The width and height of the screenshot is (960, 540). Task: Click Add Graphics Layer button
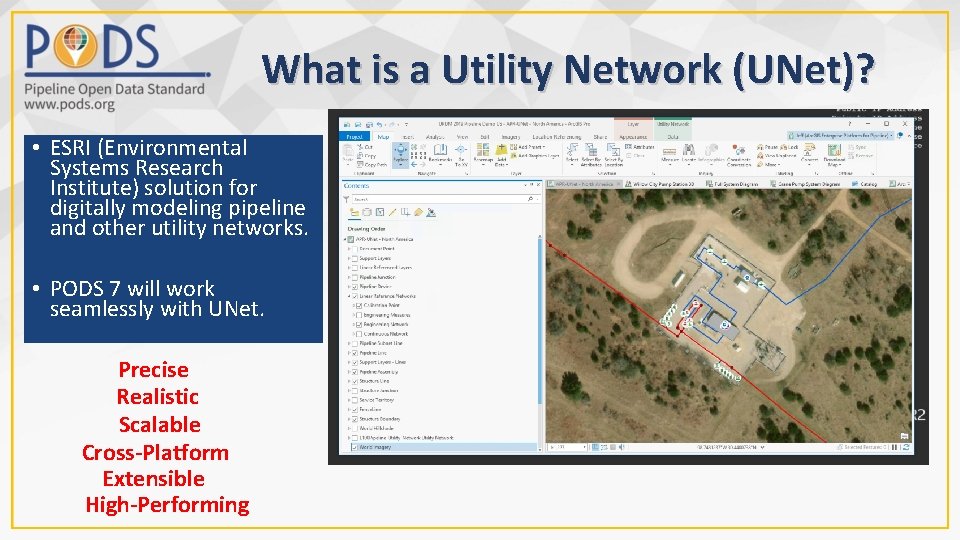[535, 156]
